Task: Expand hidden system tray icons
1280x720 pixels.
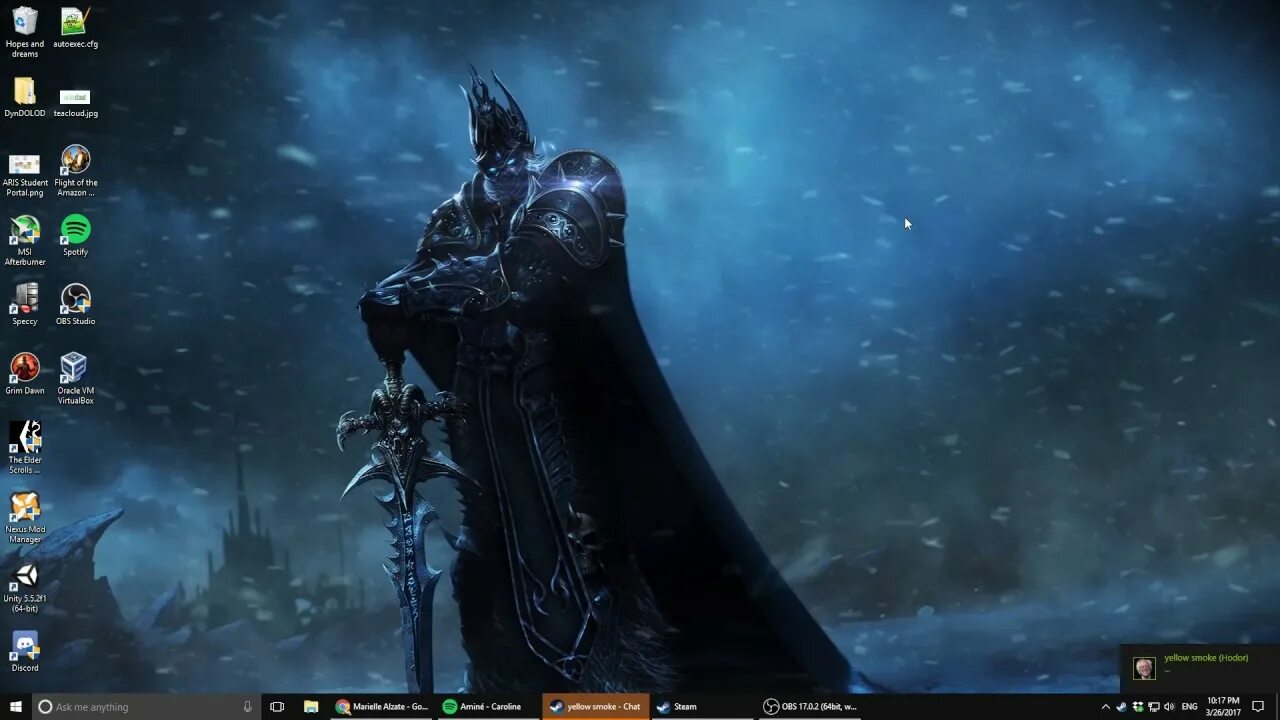Action: point(1105,707)
